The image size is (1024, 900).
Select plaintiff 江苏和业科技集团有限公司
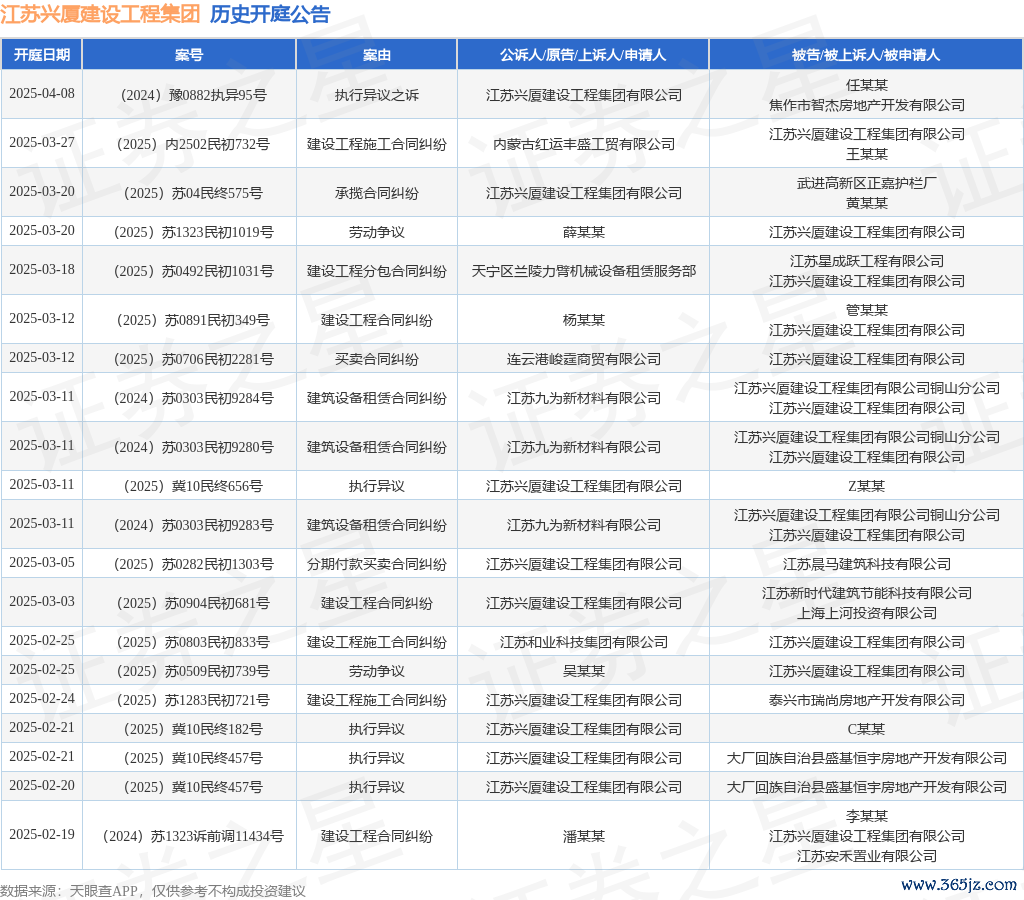584,643
